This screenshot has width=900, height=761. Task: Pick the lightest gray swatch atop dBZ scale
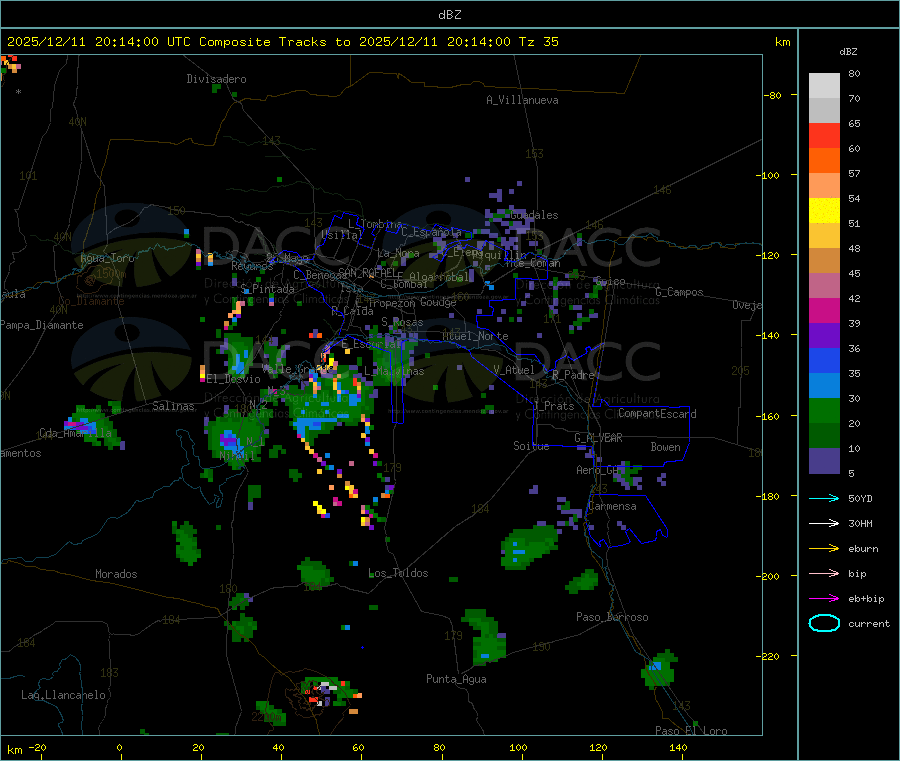[824, 86]
